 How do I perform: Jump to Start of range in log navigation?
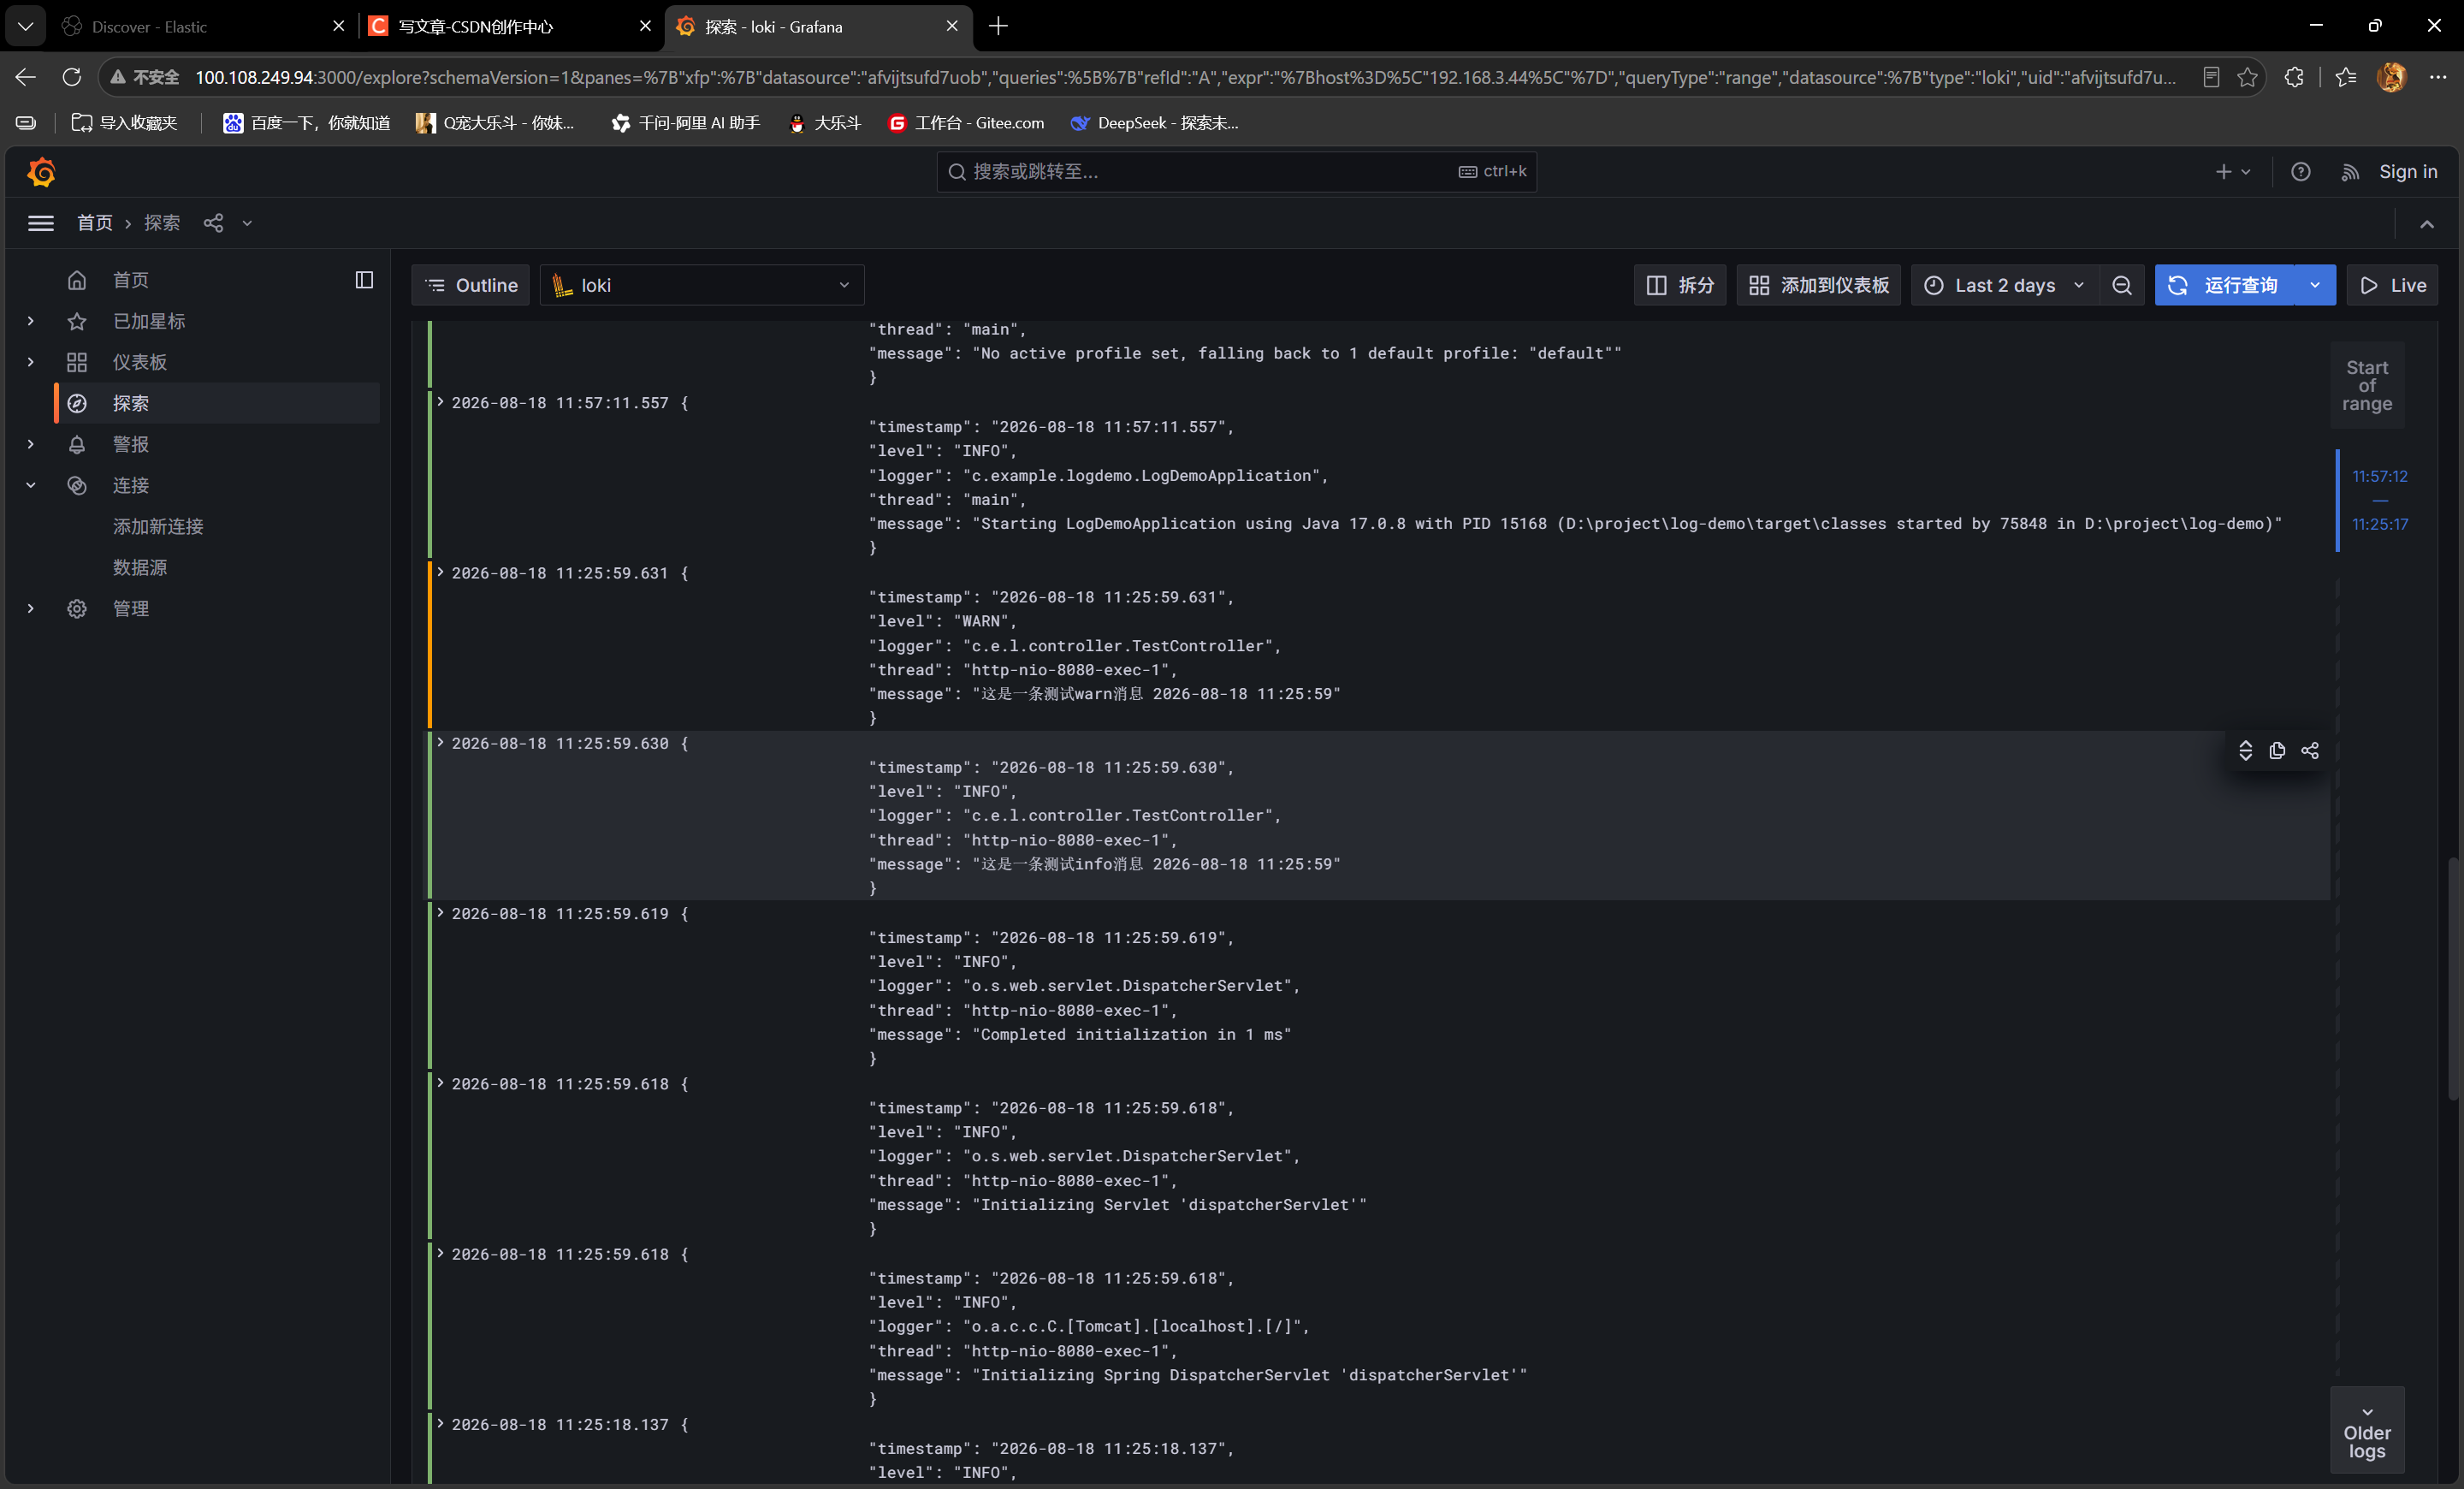click(2367, 386)
